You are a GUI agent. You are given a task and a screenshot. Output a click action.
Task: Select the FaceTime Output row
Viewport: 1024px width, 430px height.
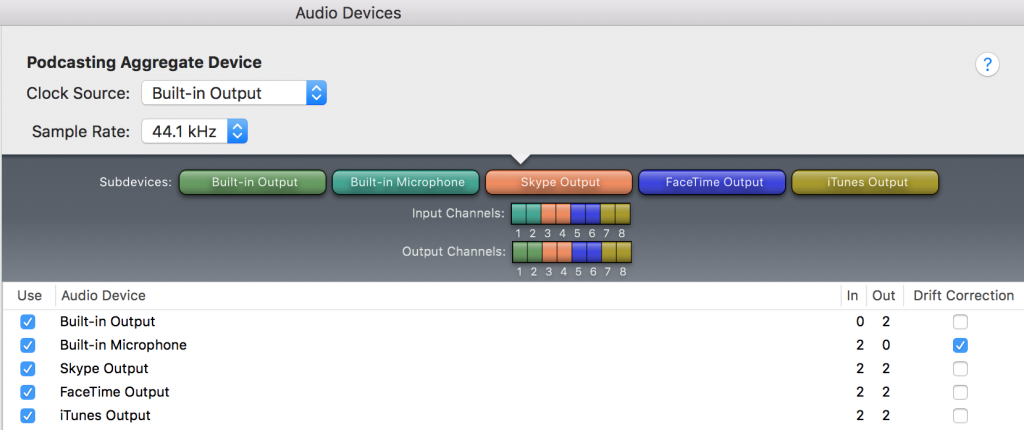[512, 392]
